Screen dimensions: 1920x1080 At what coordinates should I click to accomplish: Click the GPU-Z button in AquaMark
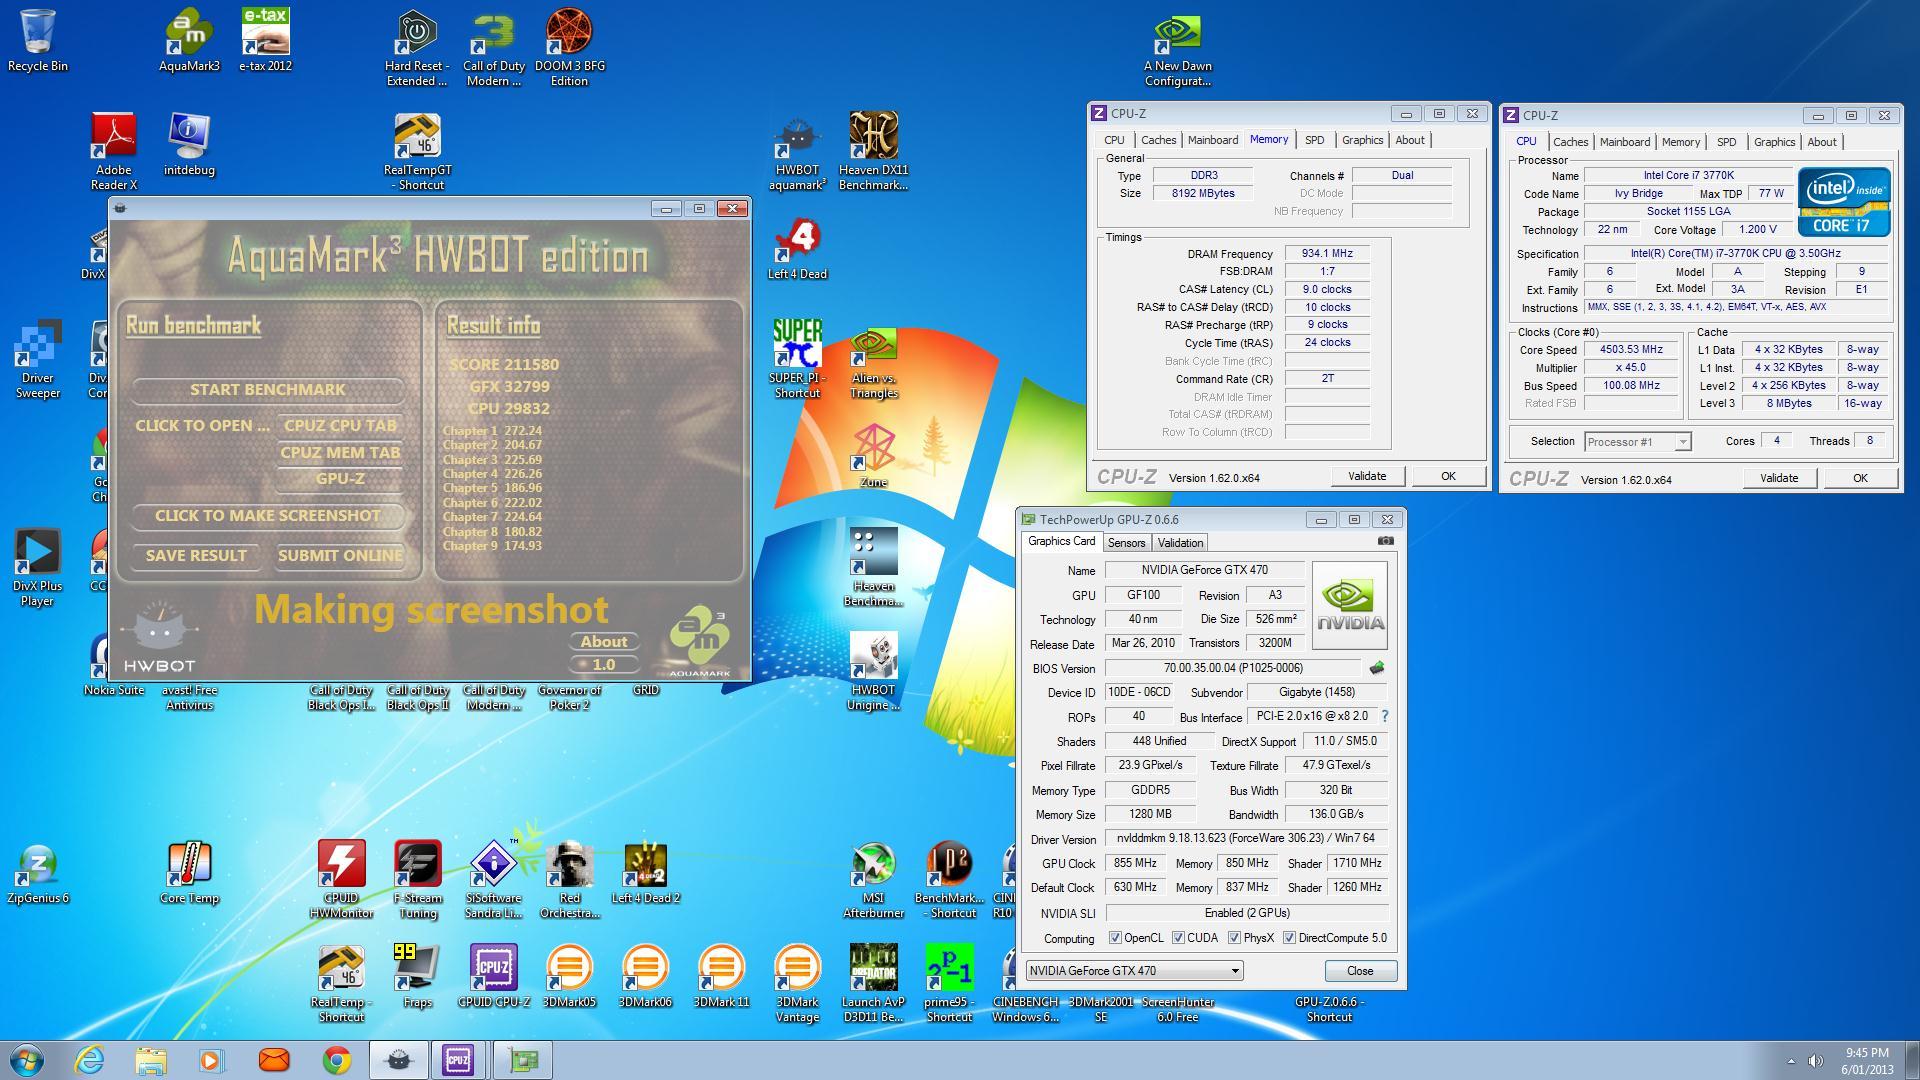point(340,479)
